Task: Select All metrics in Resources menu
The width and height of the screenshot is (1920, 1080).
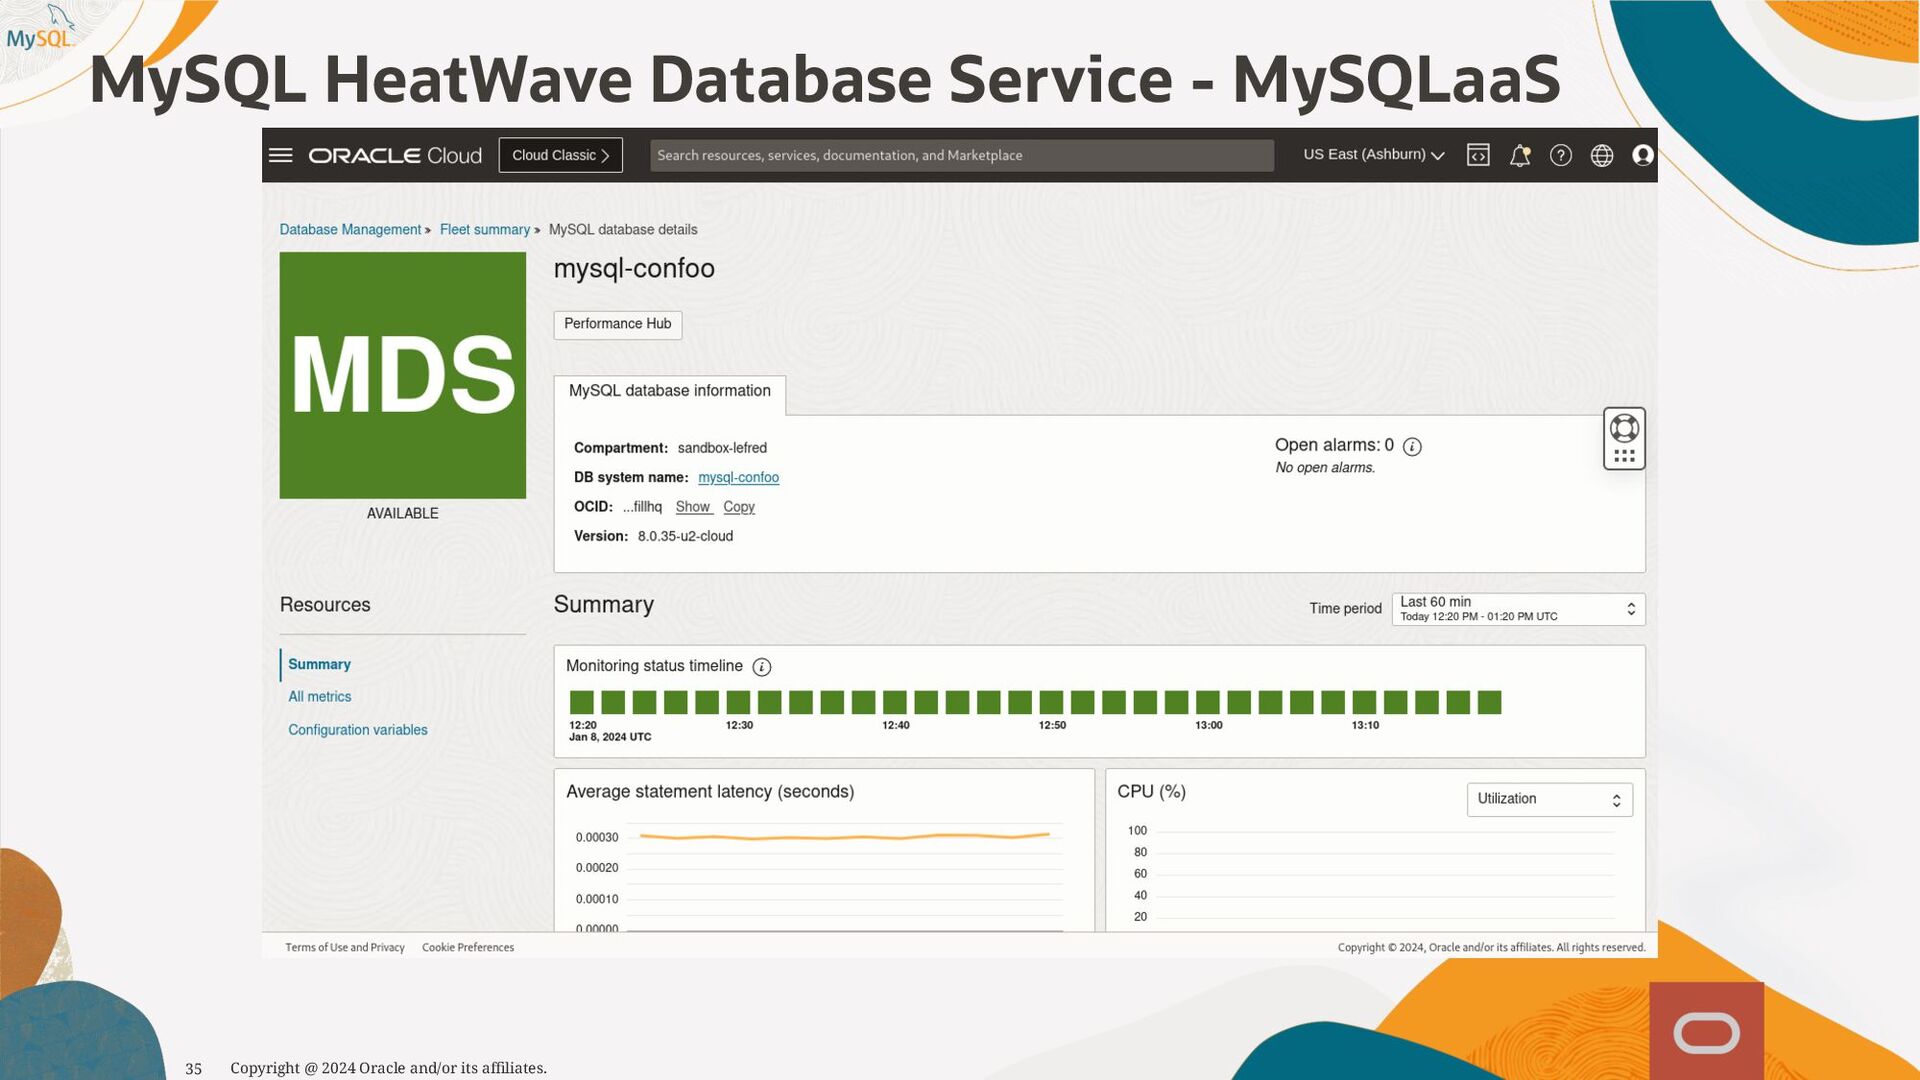Action: 320,697
